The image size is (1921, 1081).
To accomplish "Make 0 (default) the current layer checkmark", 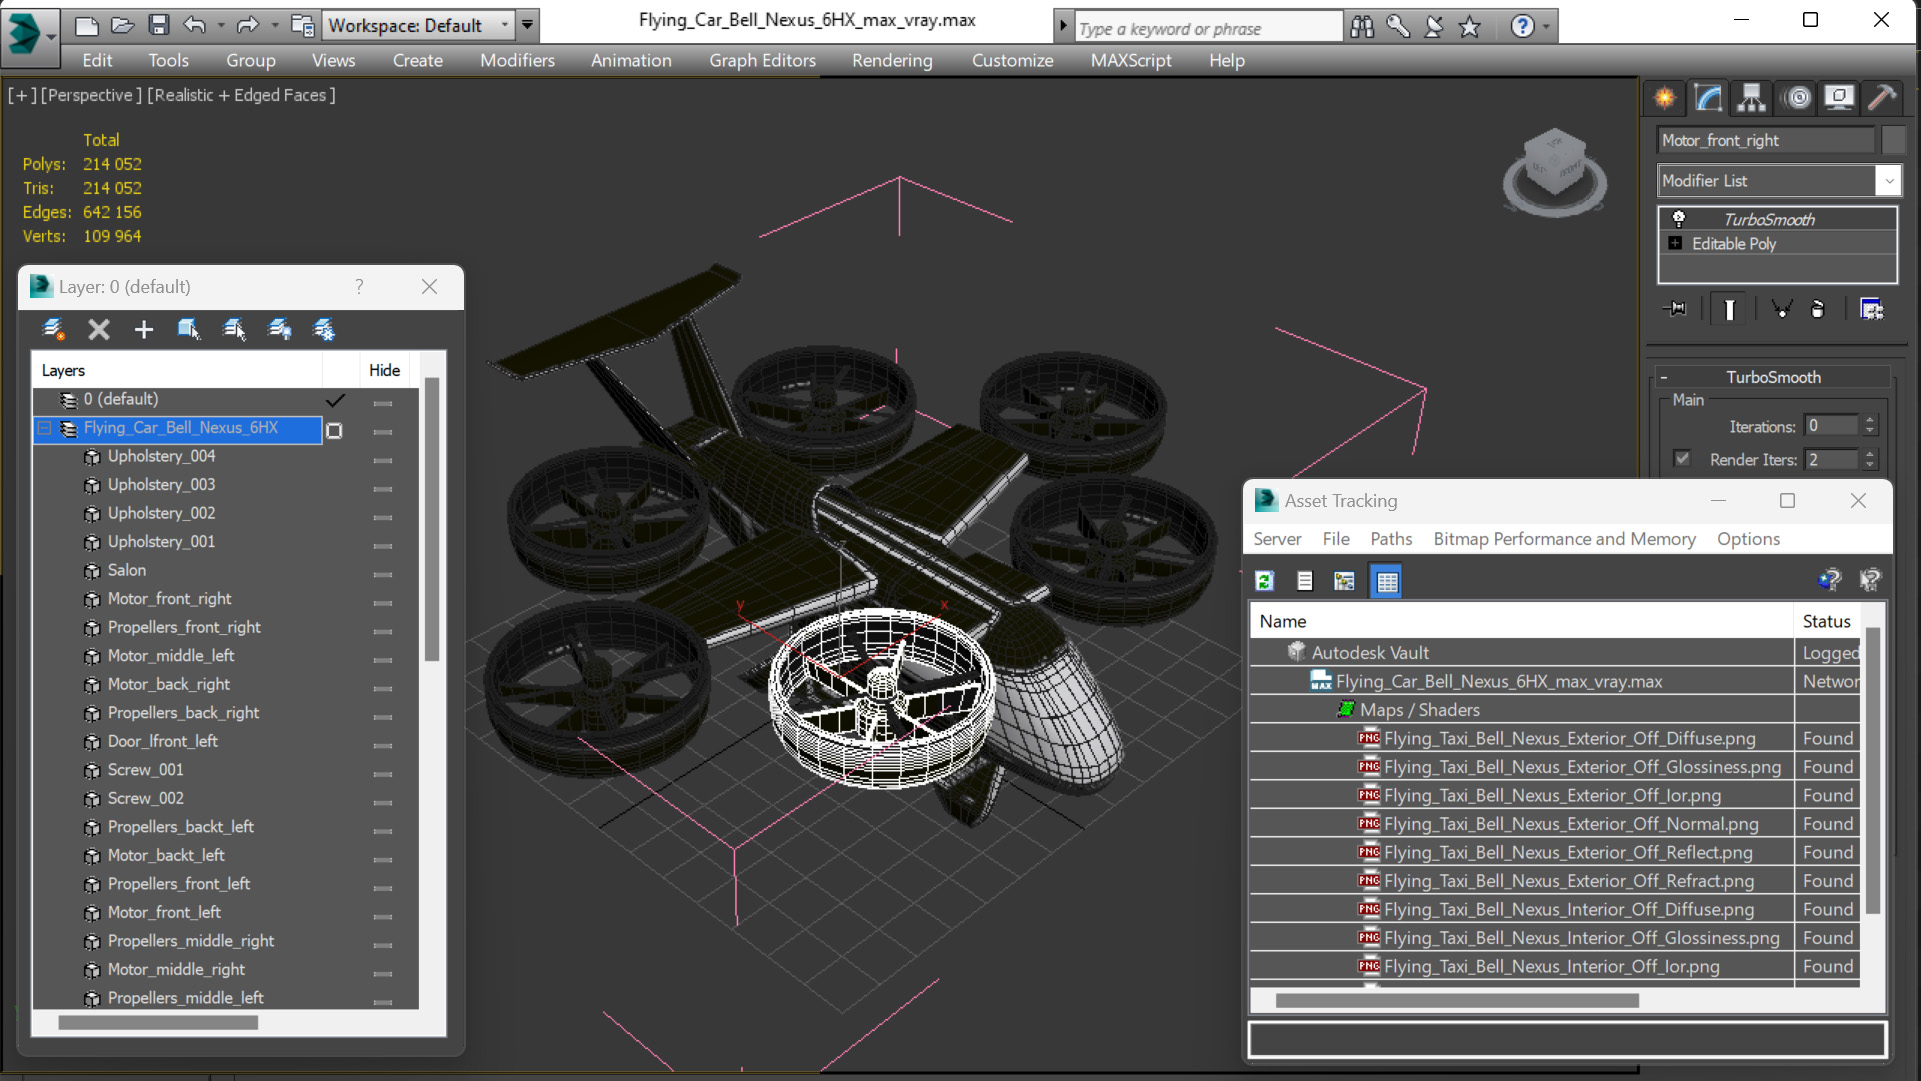I will pyautogui.click(x=335, y=400).
